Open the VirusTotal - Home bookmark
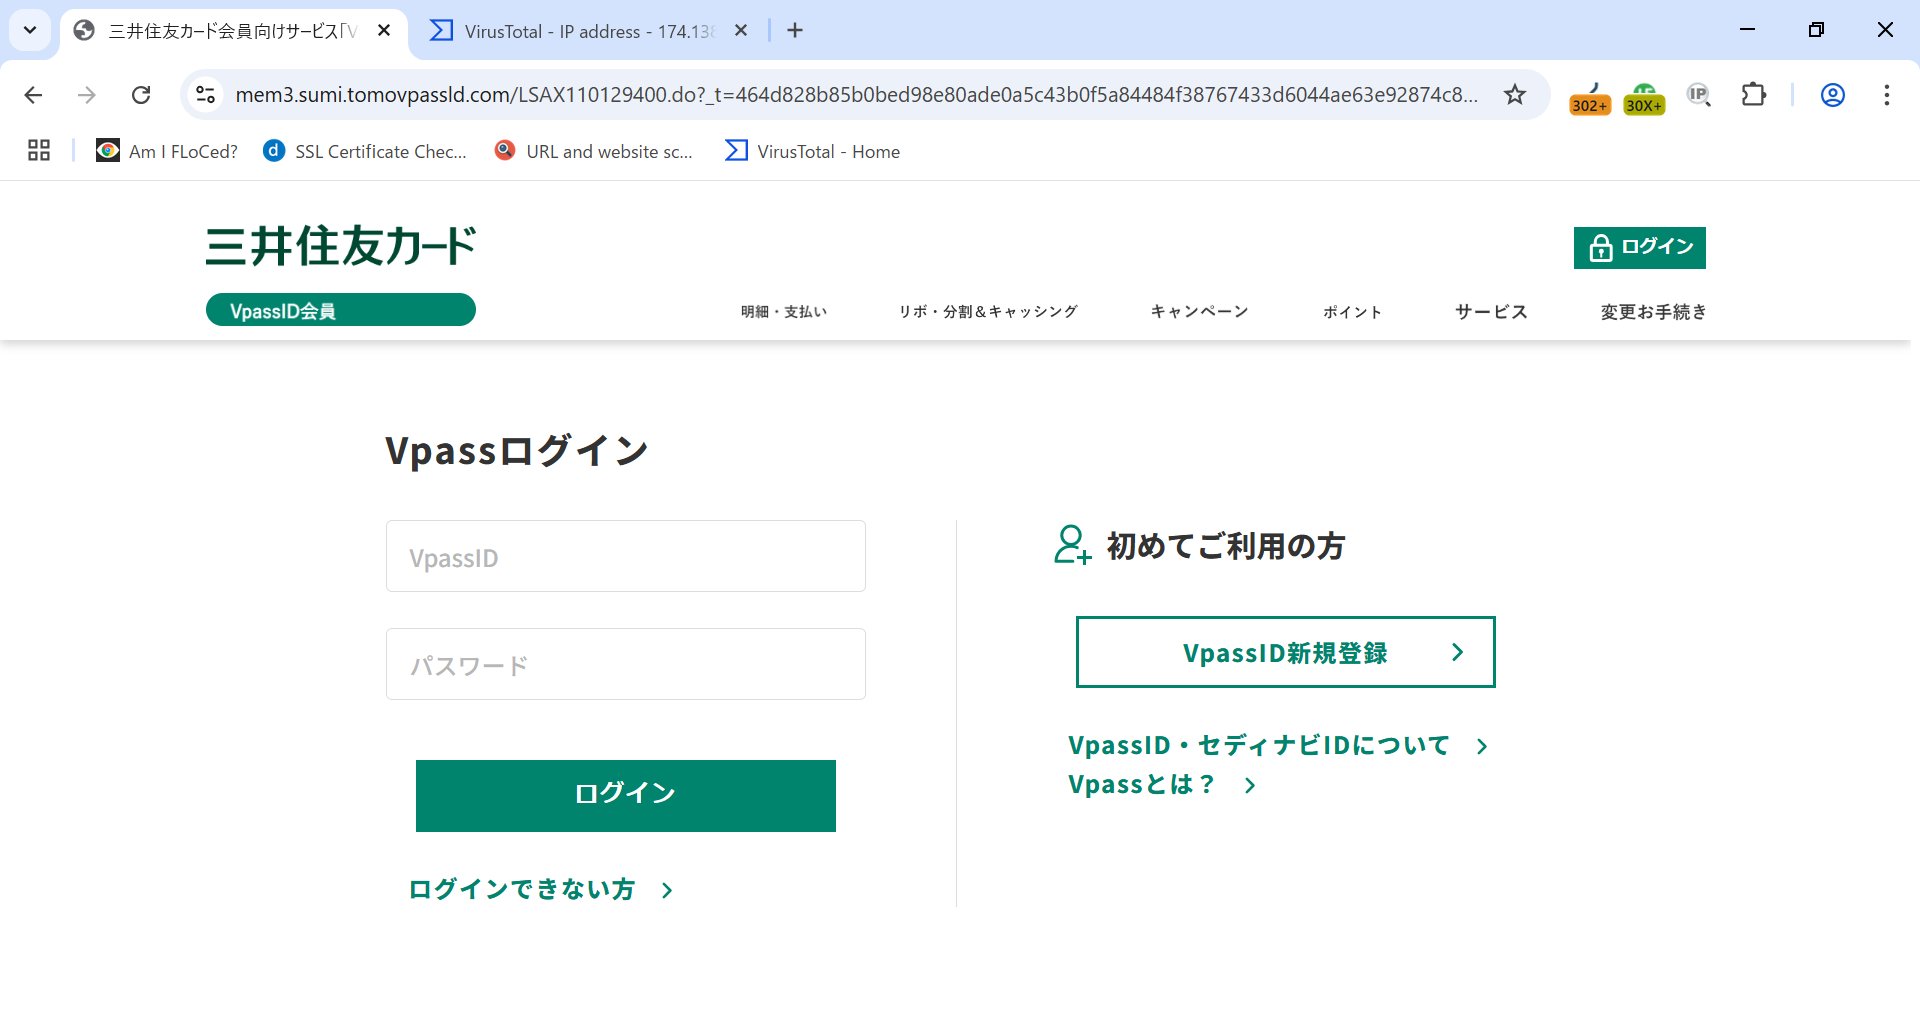This screenshot has height=1020, width=1920. (x=812, y=151)
